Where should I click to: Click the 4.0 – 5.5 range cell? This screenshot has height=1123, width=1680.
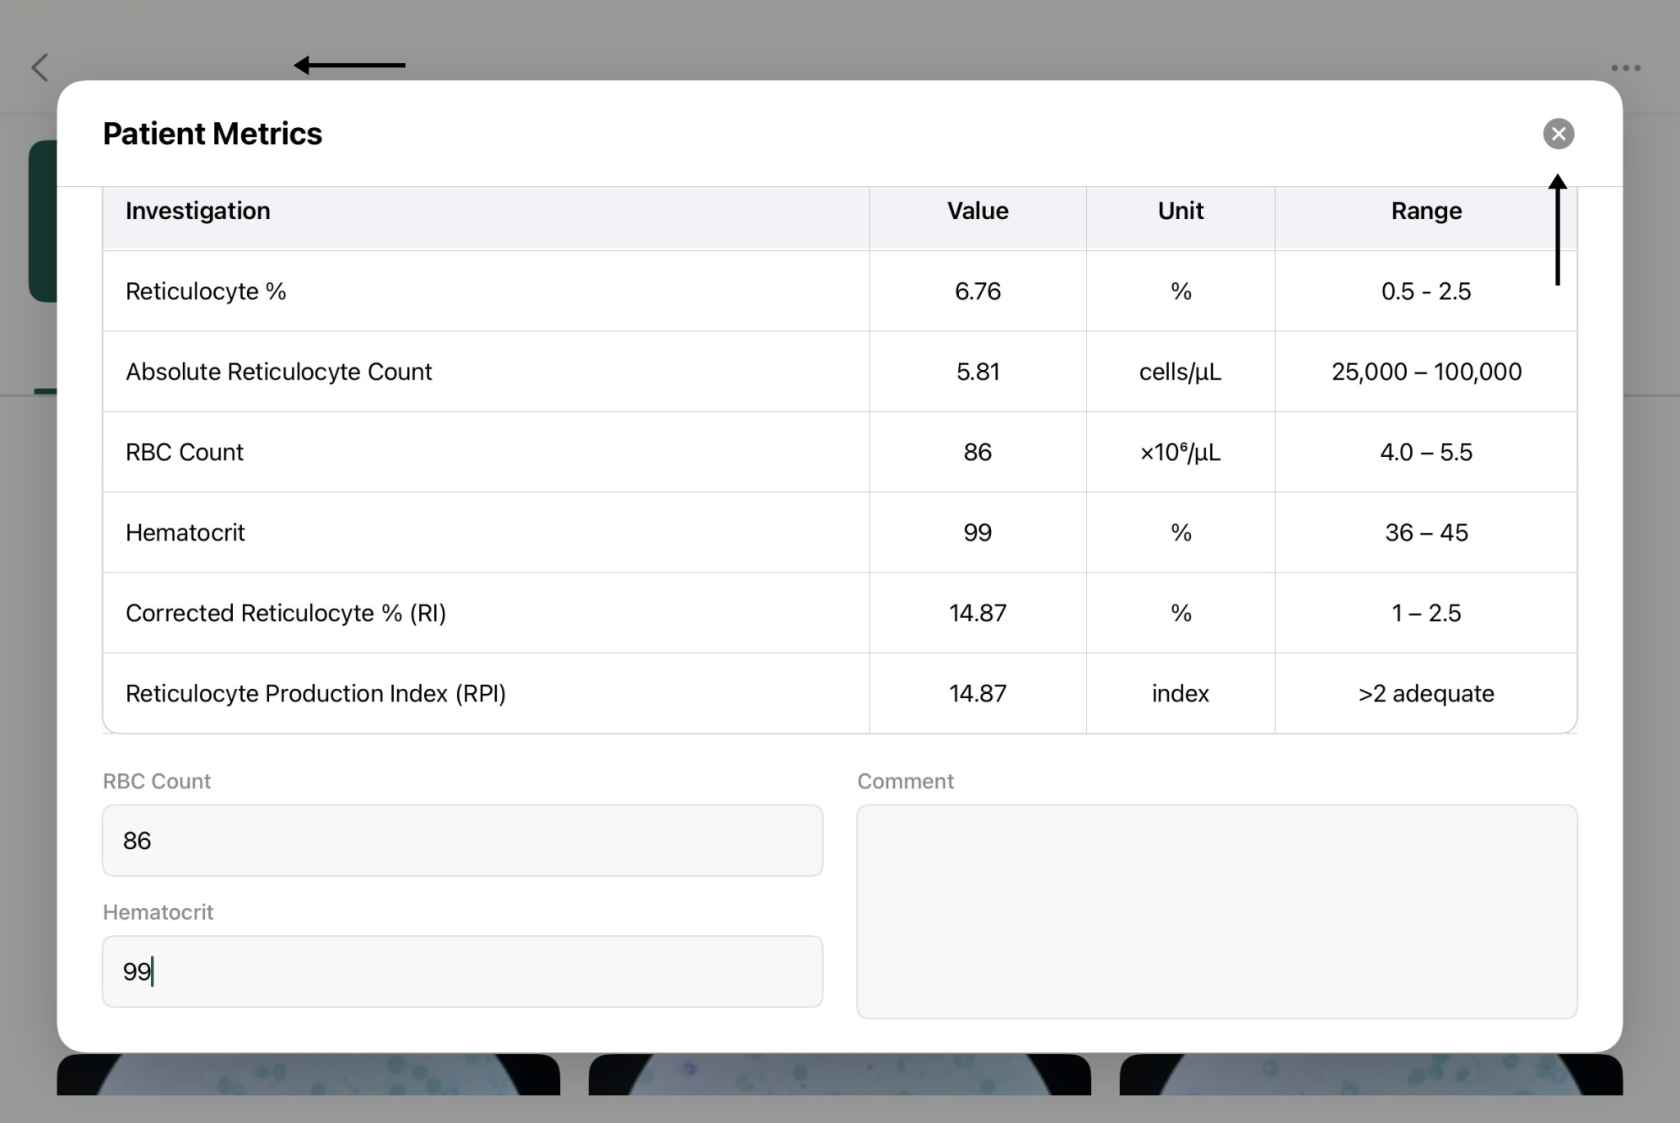click(x=1426, y=452)
